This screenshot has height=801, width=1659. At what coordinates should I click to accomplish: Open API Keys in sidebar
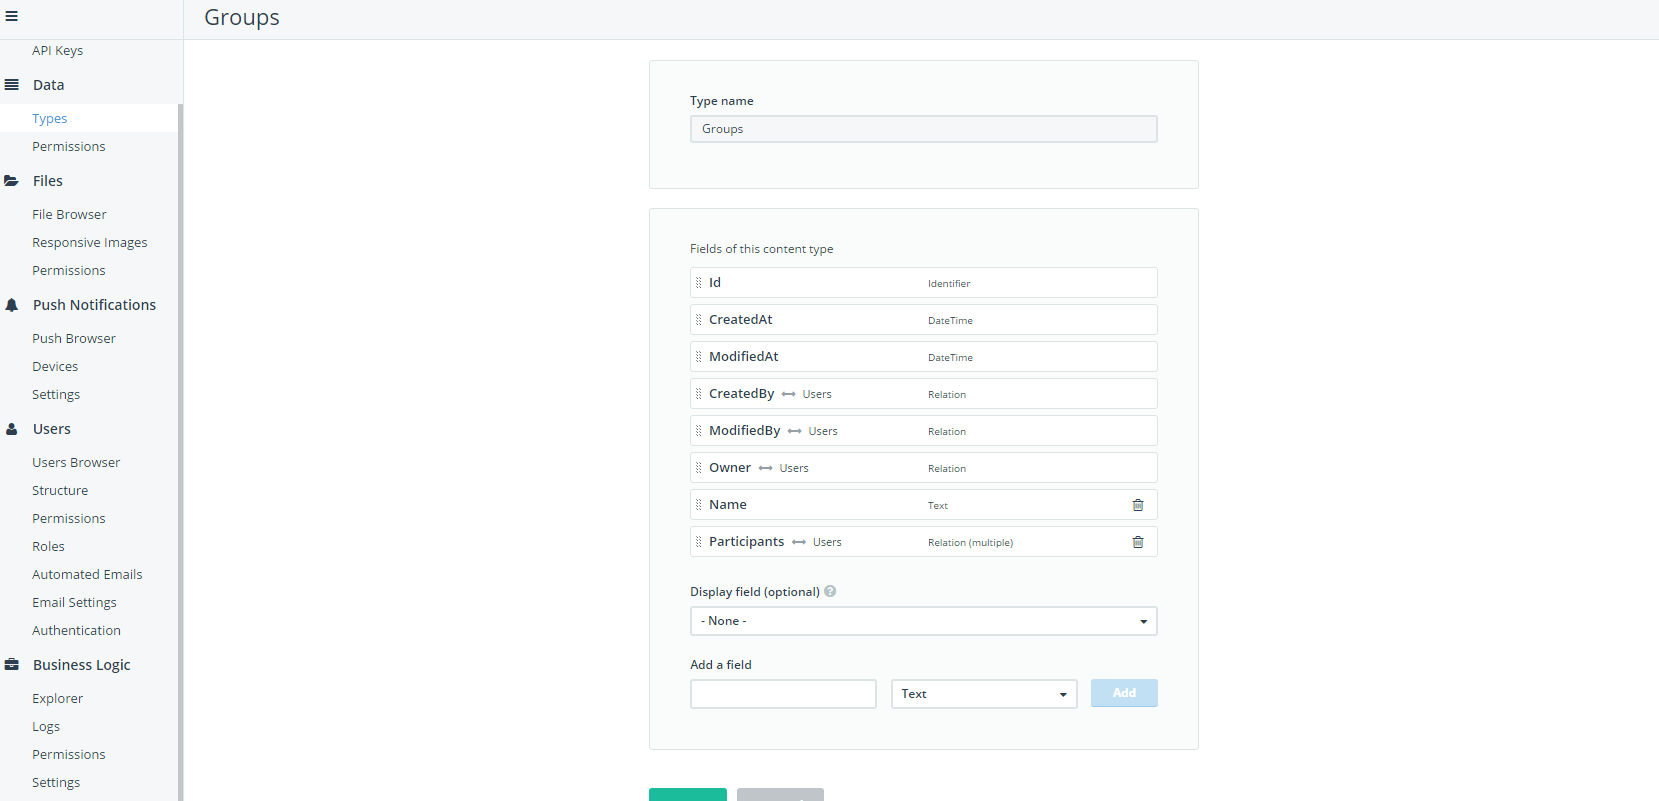[57, 50]
